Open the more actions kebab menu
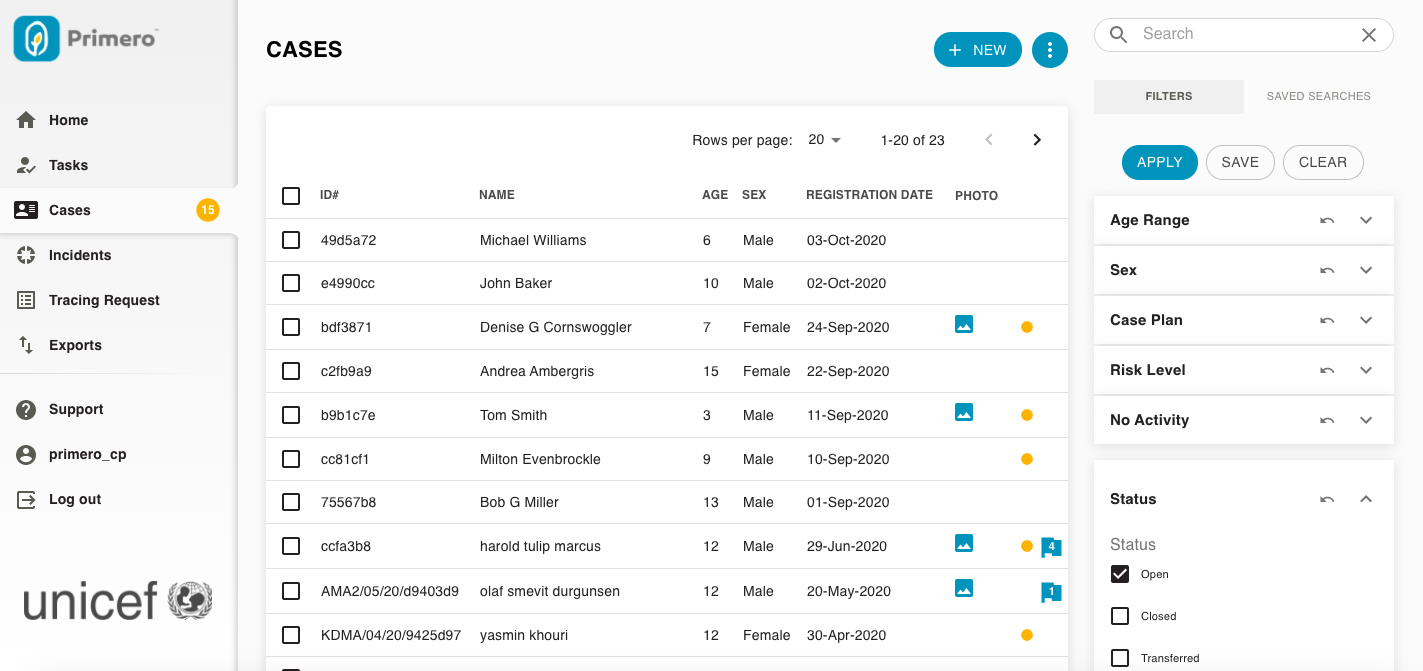This screenshot has width=1423, height=671. click(1049, 50)
